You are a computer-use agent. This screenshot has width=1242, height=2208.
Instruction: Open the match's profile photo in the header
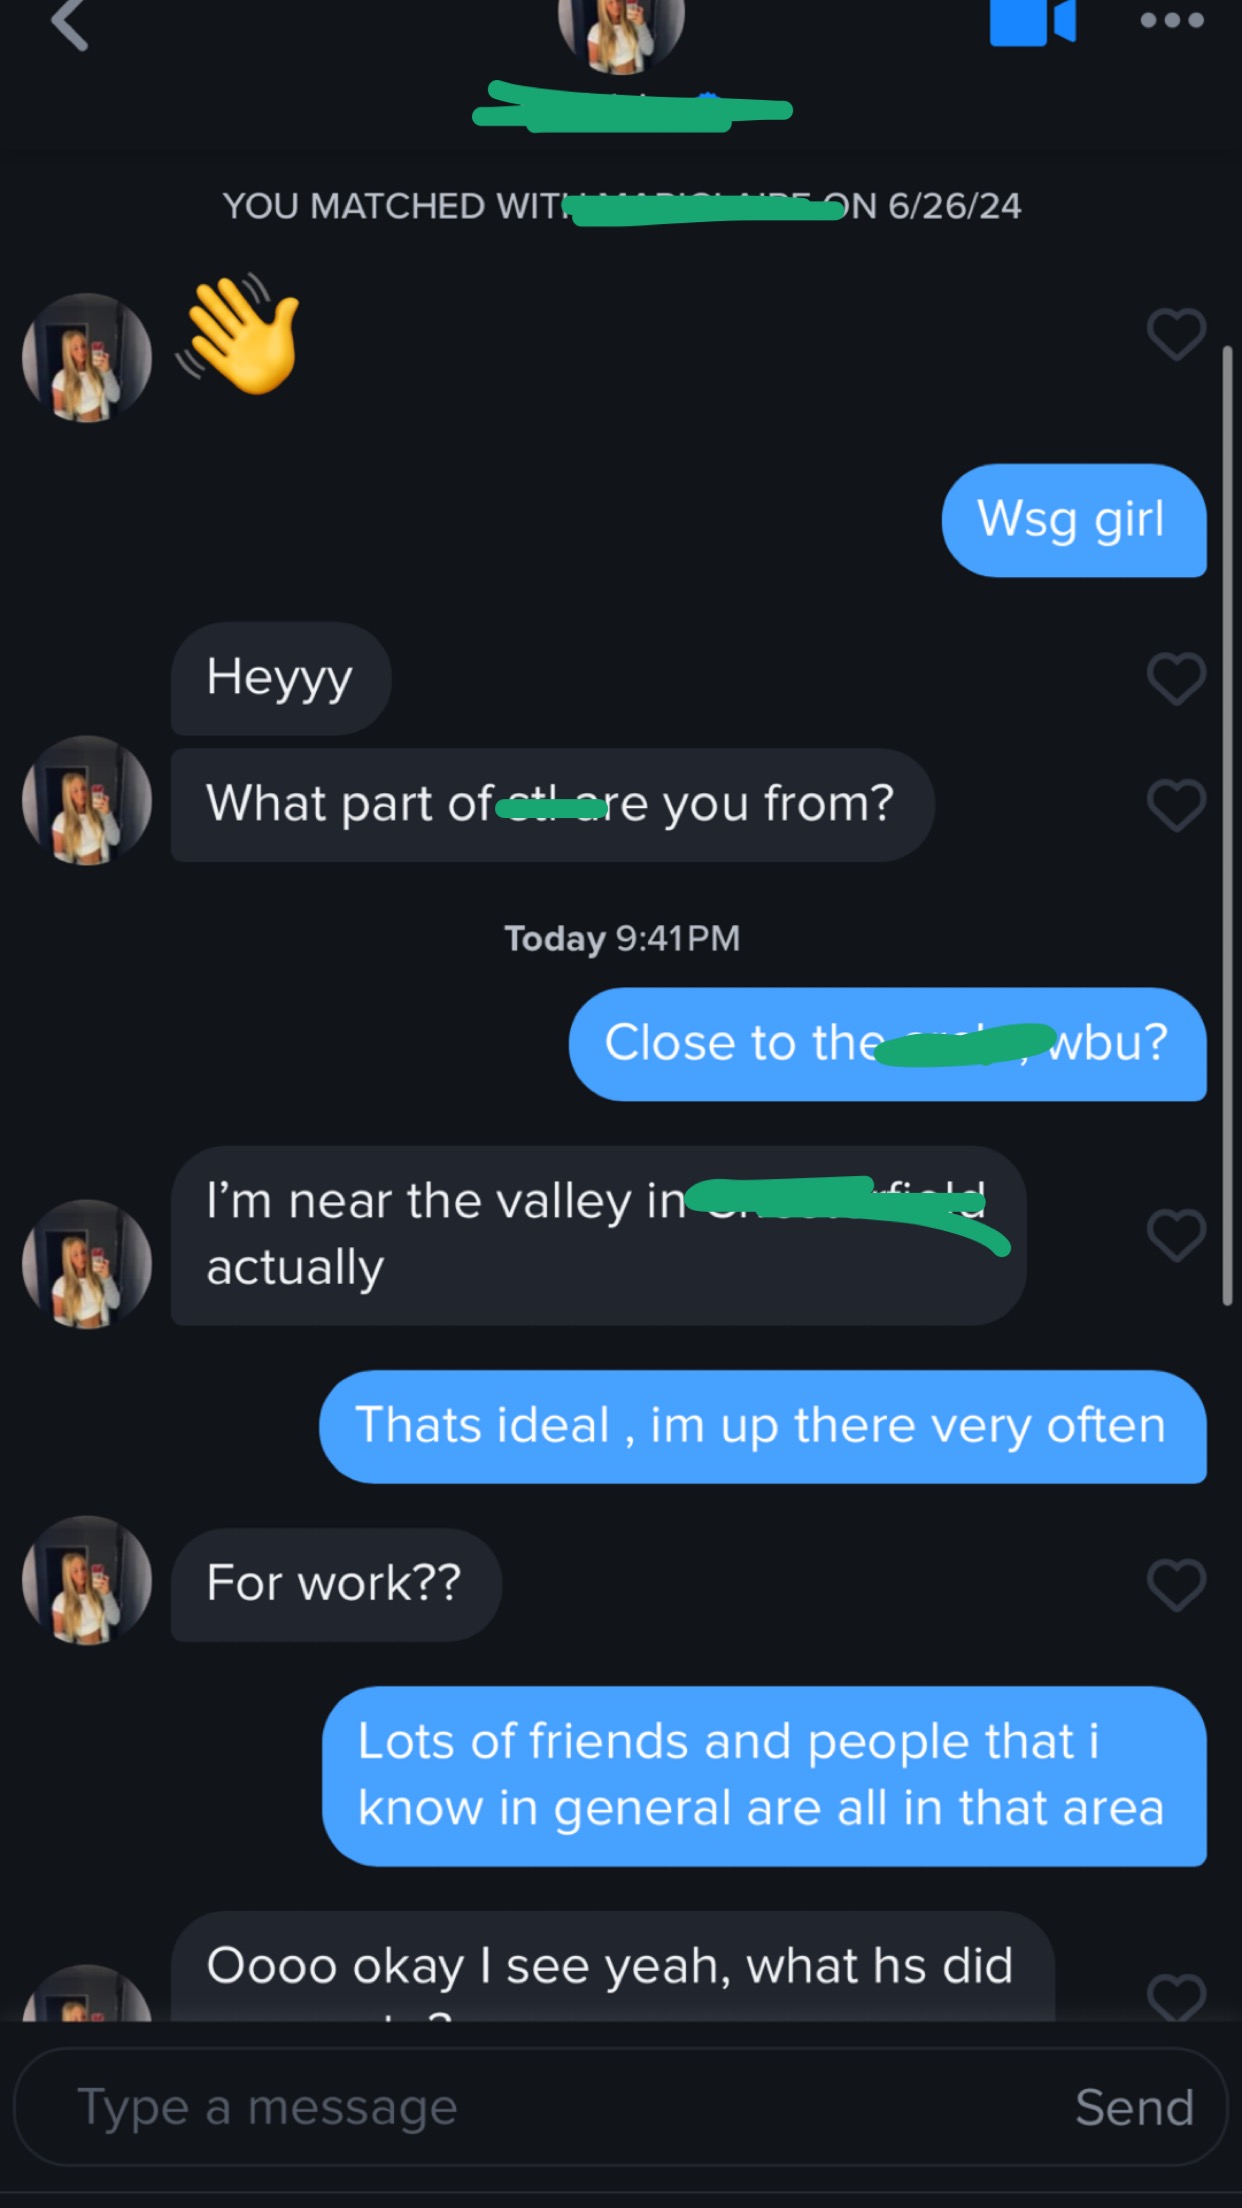(x=621, y=32)
